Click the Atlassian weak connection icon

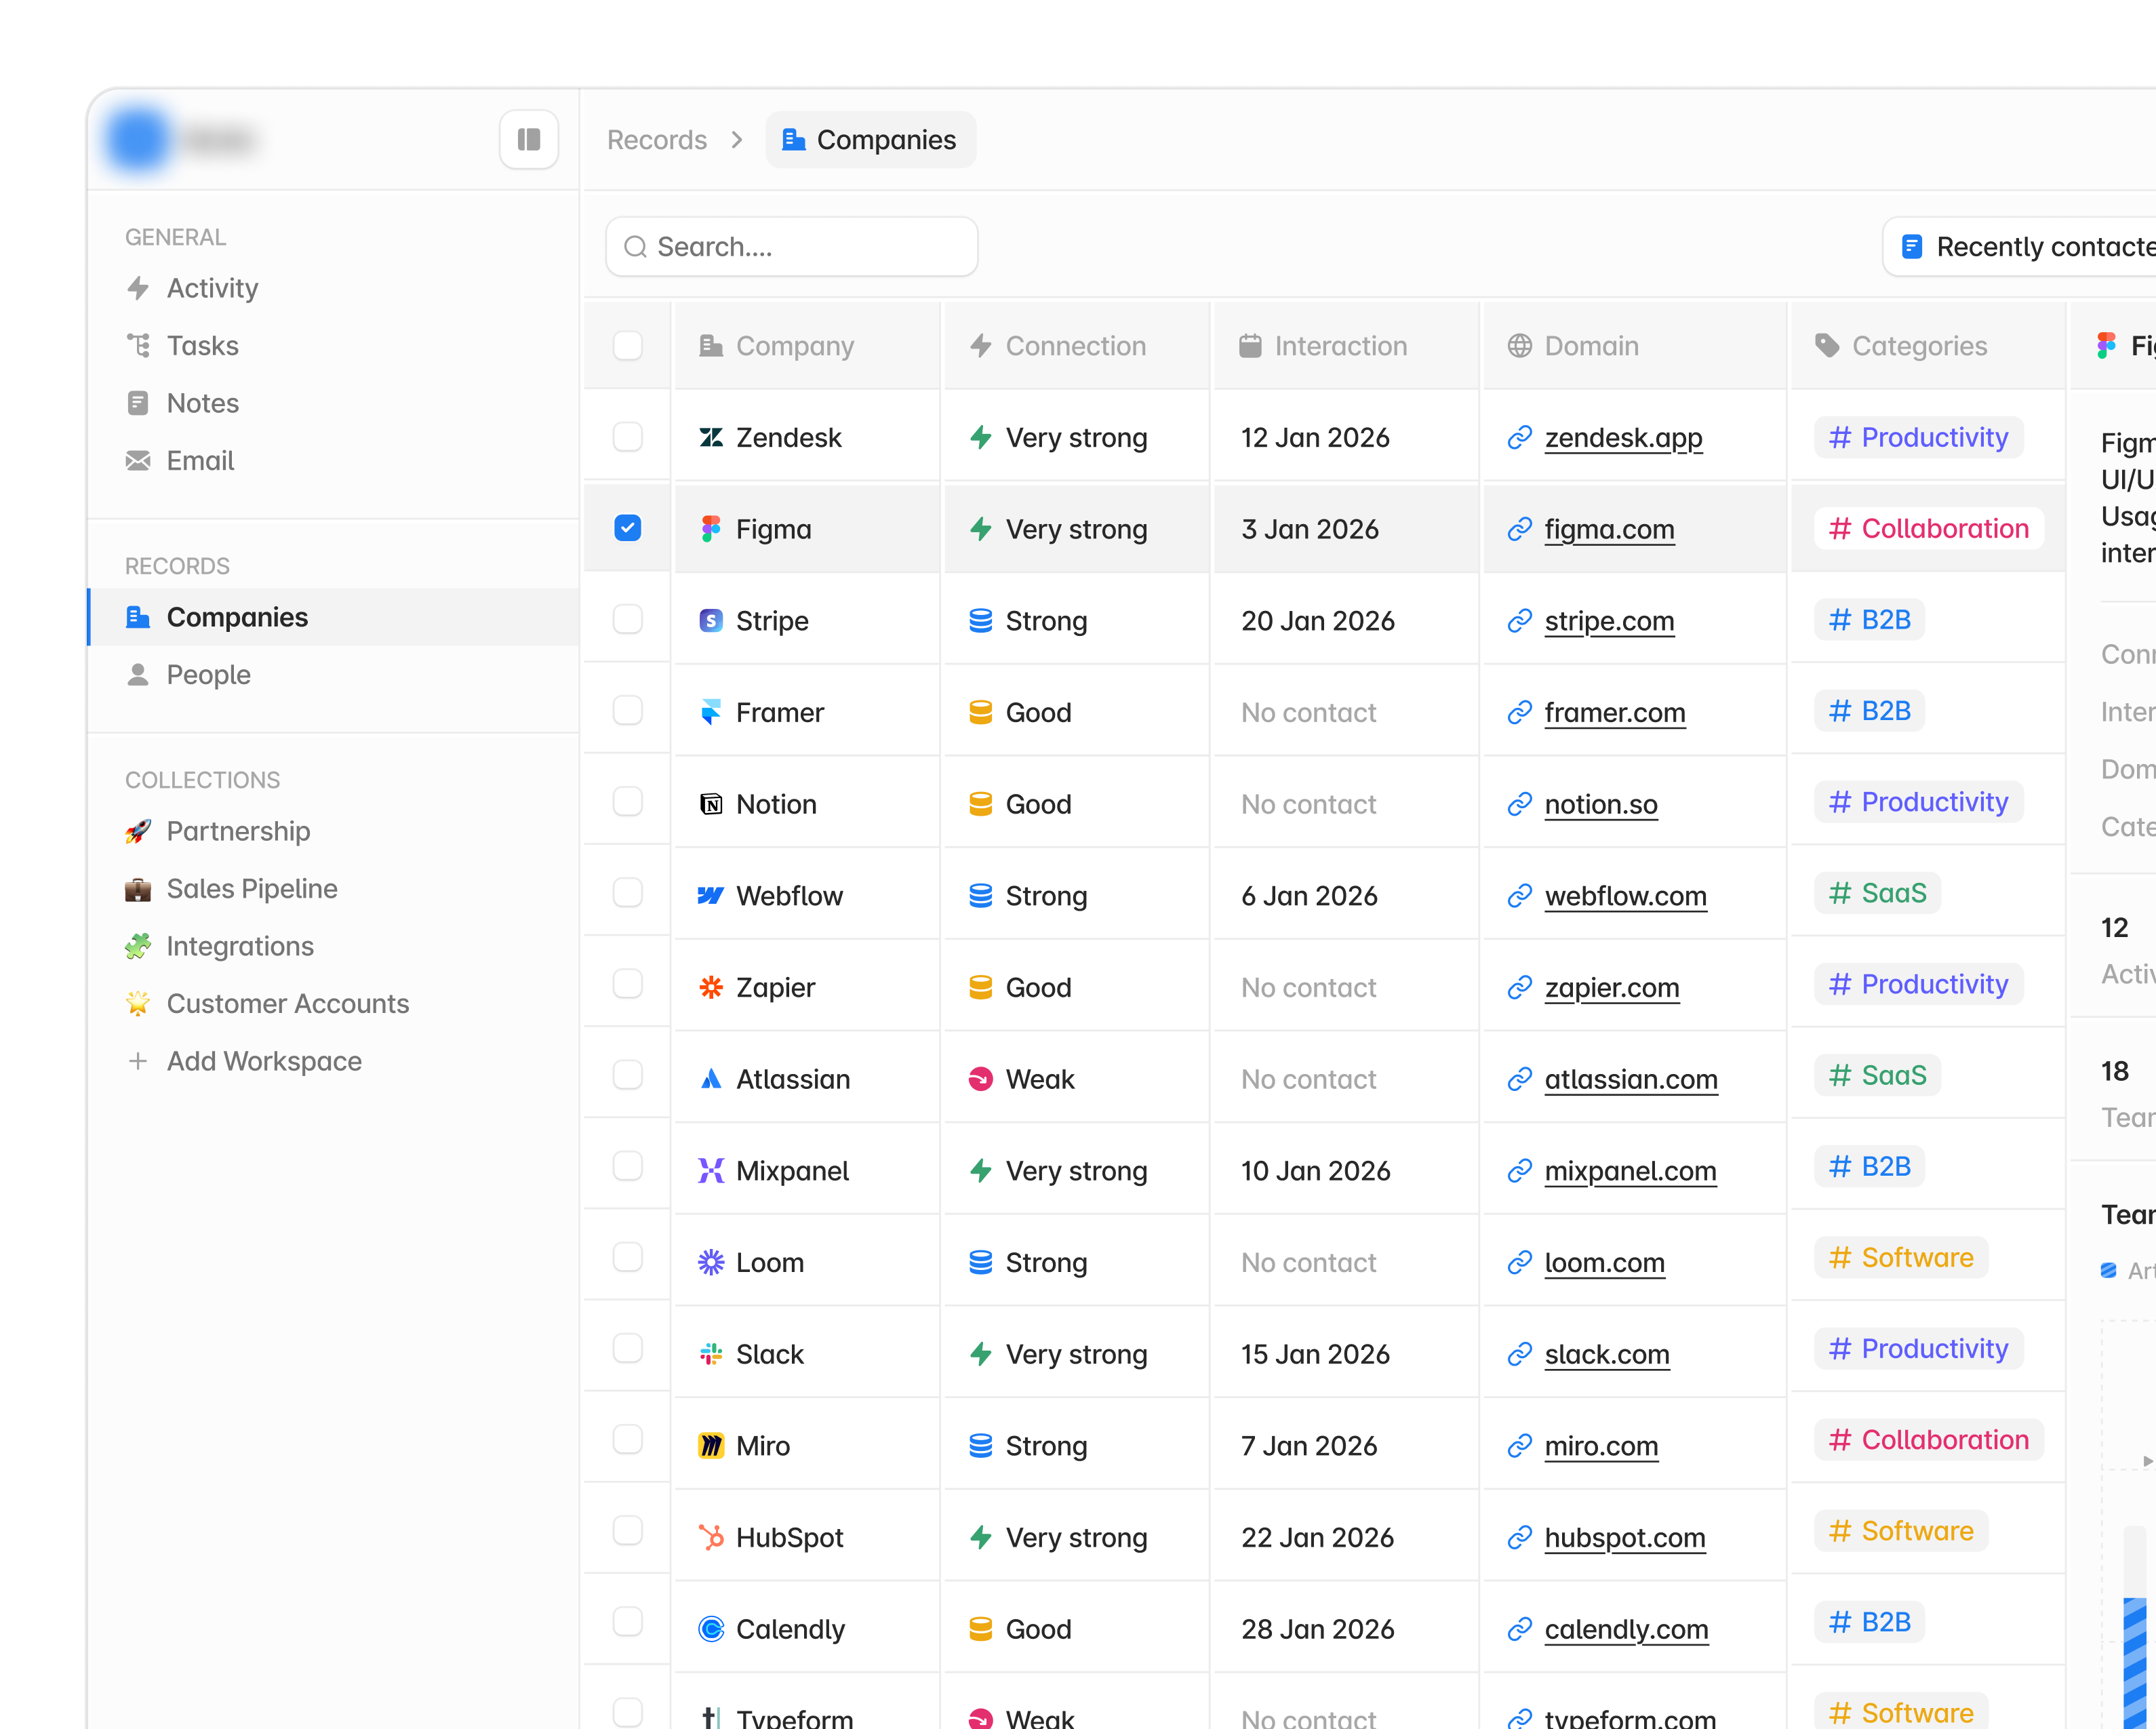tap(980, 1079)
